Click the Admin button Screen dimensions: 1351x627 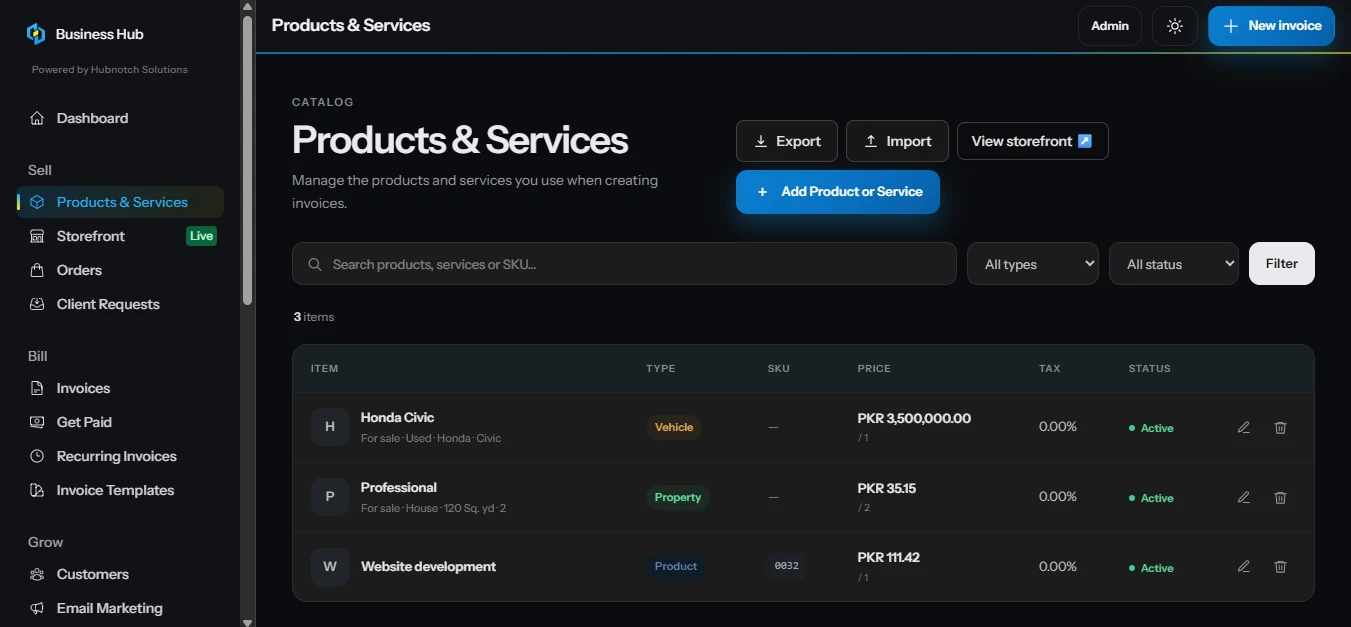tap(1110, 26)
